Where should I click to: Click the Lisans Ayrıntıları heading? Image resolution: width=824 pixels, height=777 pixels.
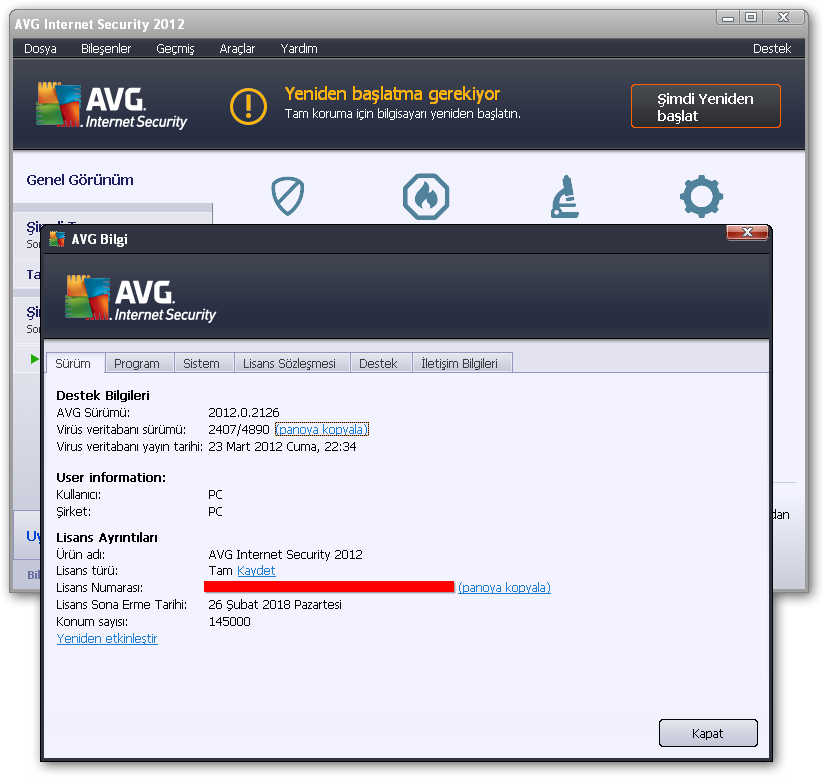[x=107, y=537]
